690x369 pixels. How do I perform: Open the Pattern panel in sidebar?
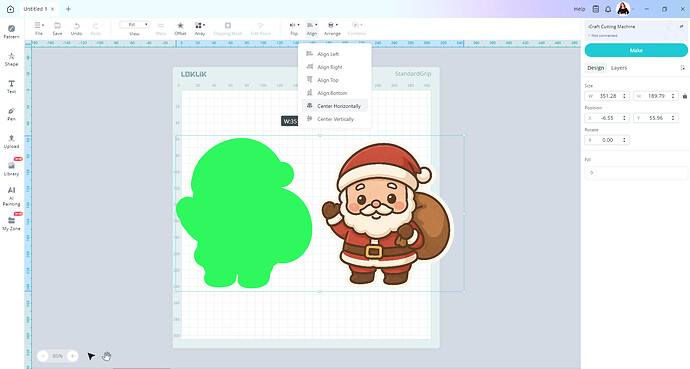click(x=11, y=32)
